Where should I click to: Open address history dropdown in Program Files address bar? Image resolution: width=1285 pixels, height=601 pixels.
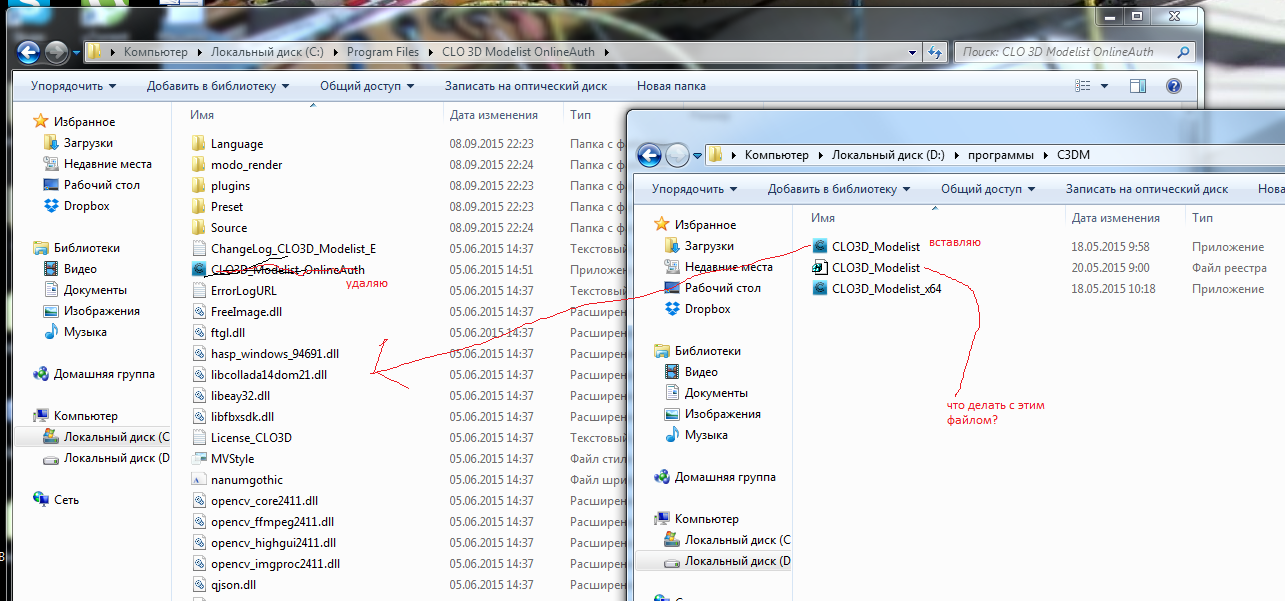(913, 52)
